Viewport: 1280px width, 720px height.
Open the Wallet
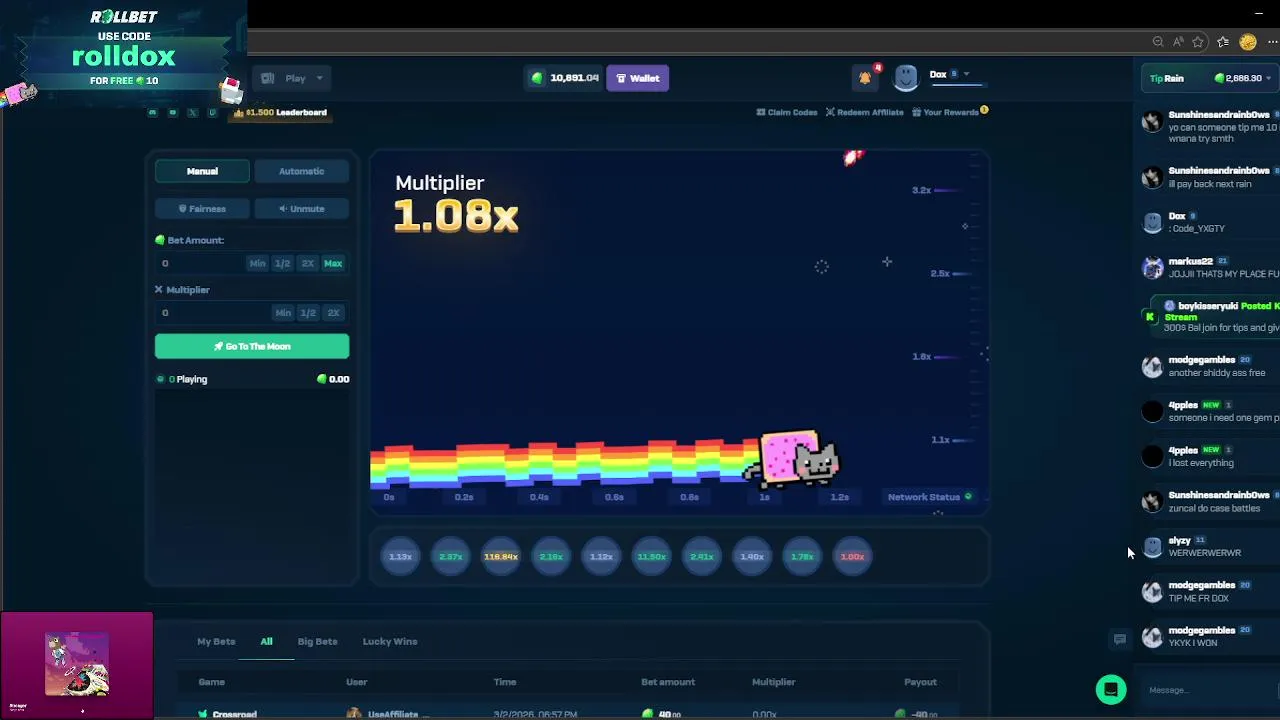coord(637,78)
